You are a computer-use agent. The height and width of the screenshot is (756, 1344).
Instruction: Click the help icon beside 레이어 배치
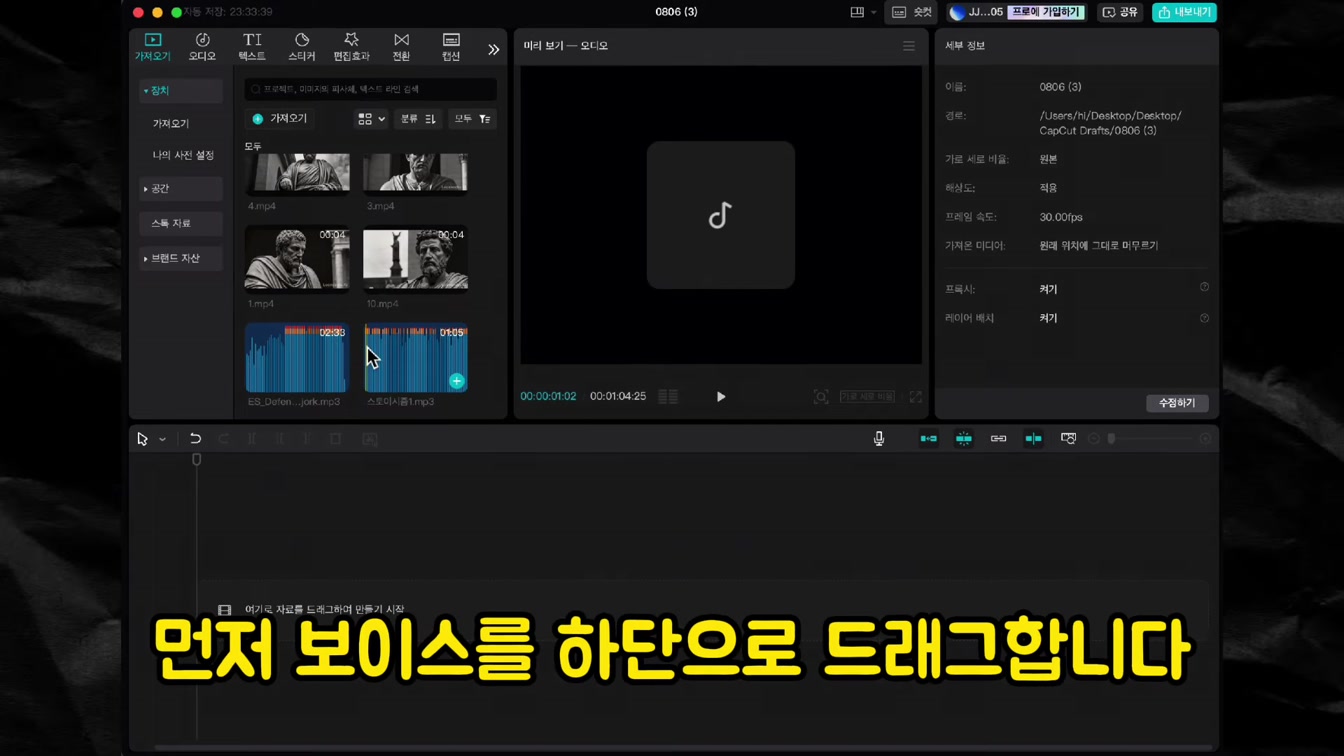tap(1204, 318)
